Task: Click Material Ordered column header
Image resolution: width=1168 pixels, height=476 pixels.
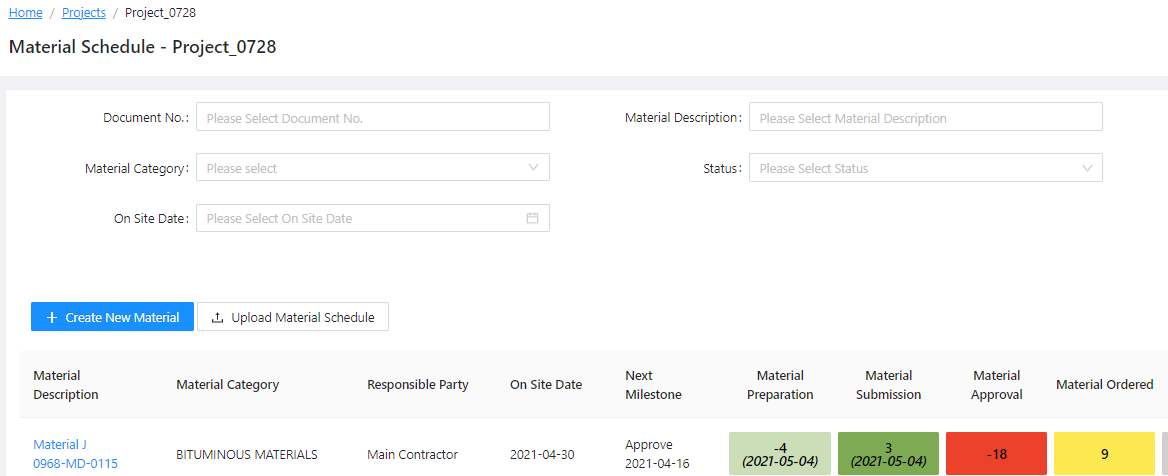Action: pos(1105,384)
